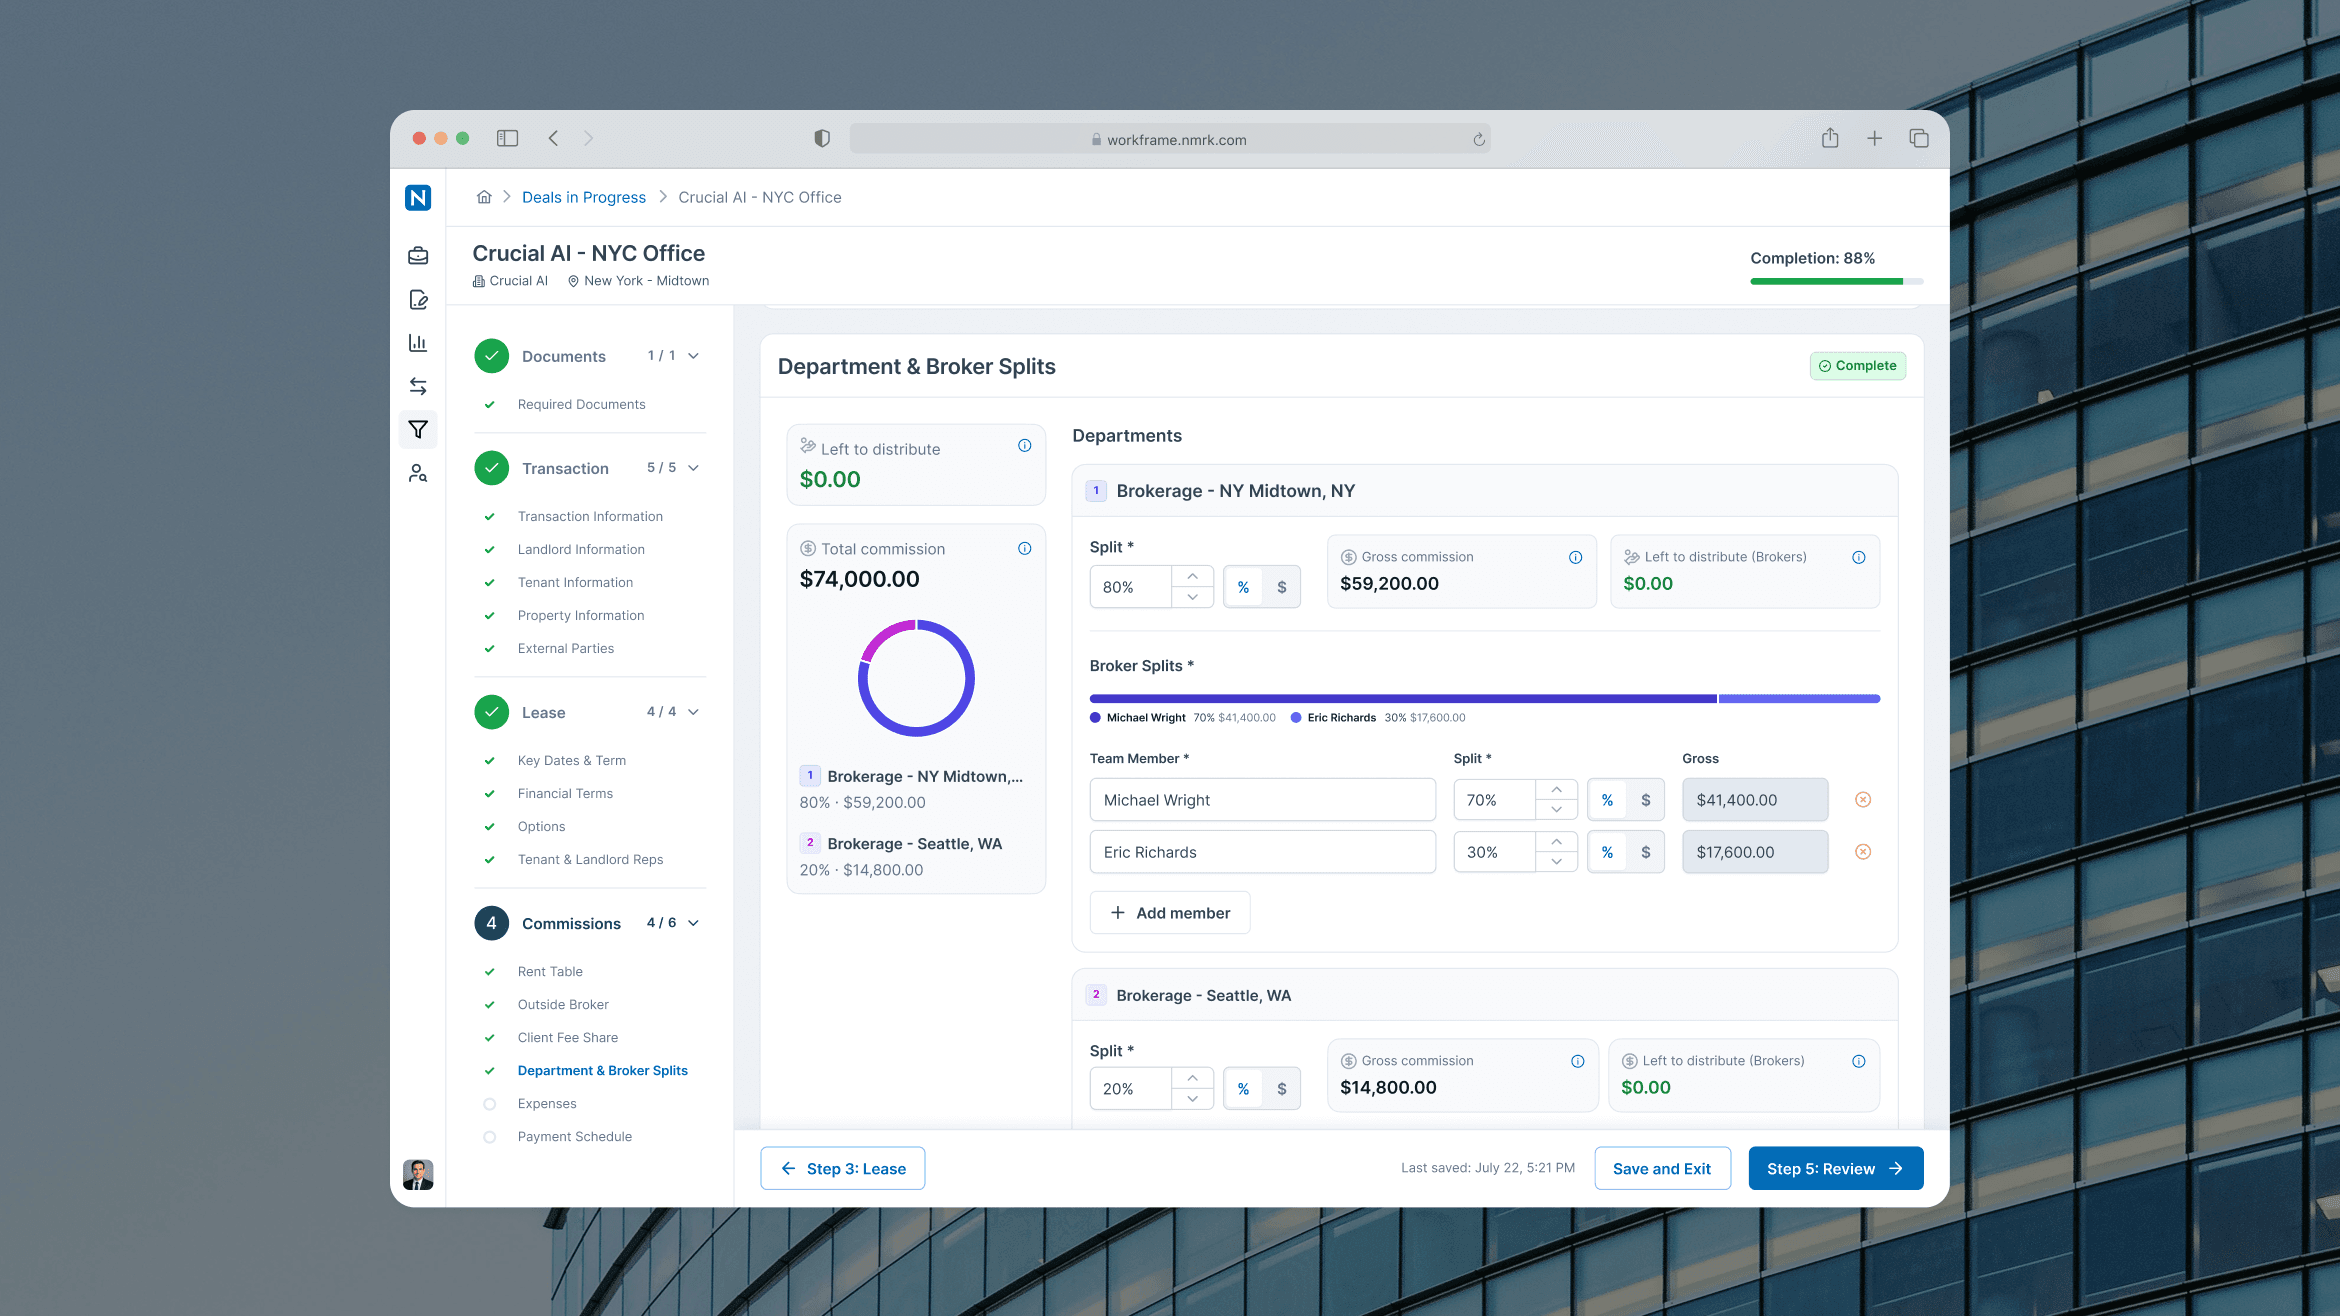The width and height of the screenshot is (2340, 1316).
Task: Switch Seattle split to percent mode
Action: pos(1243,1089)
